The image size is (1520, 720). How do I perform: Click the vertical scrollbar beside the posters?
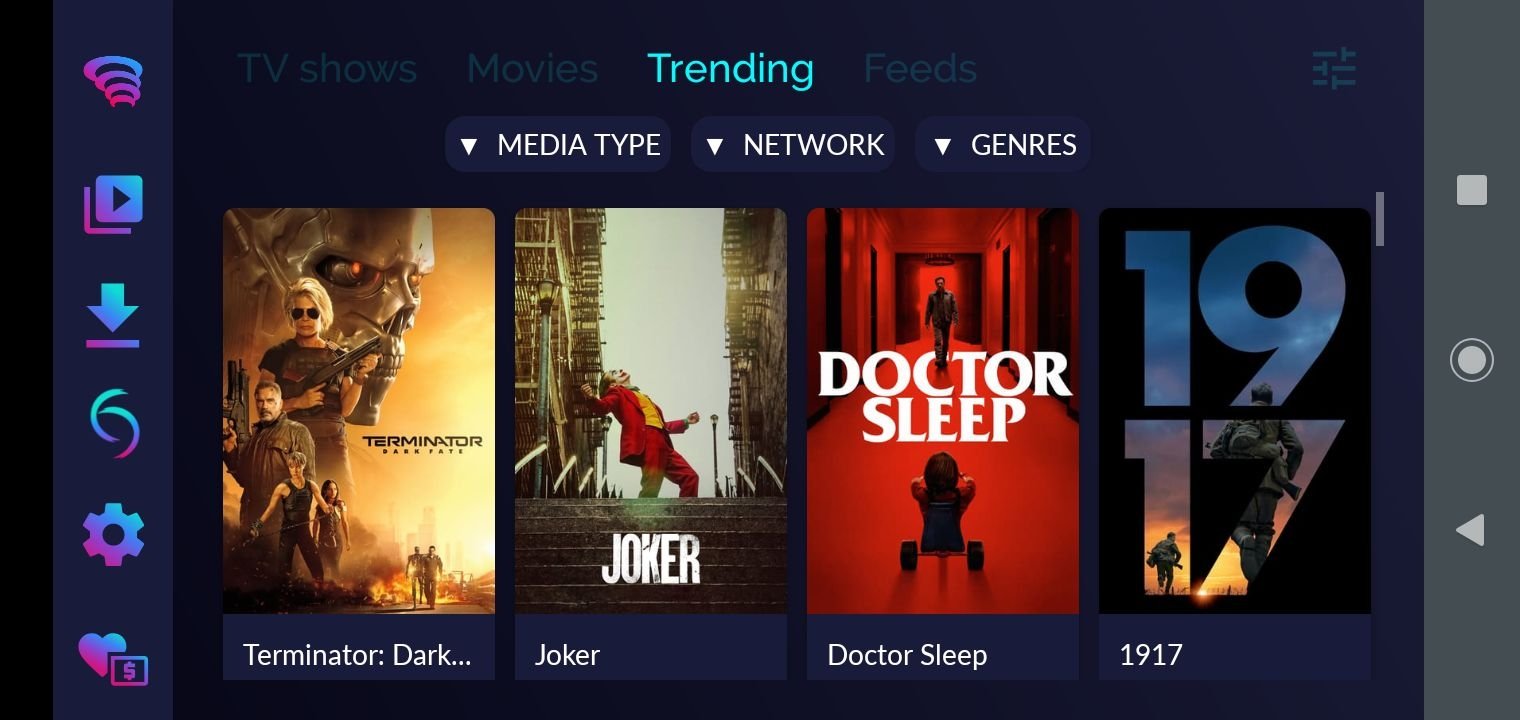pos(1380,219)
